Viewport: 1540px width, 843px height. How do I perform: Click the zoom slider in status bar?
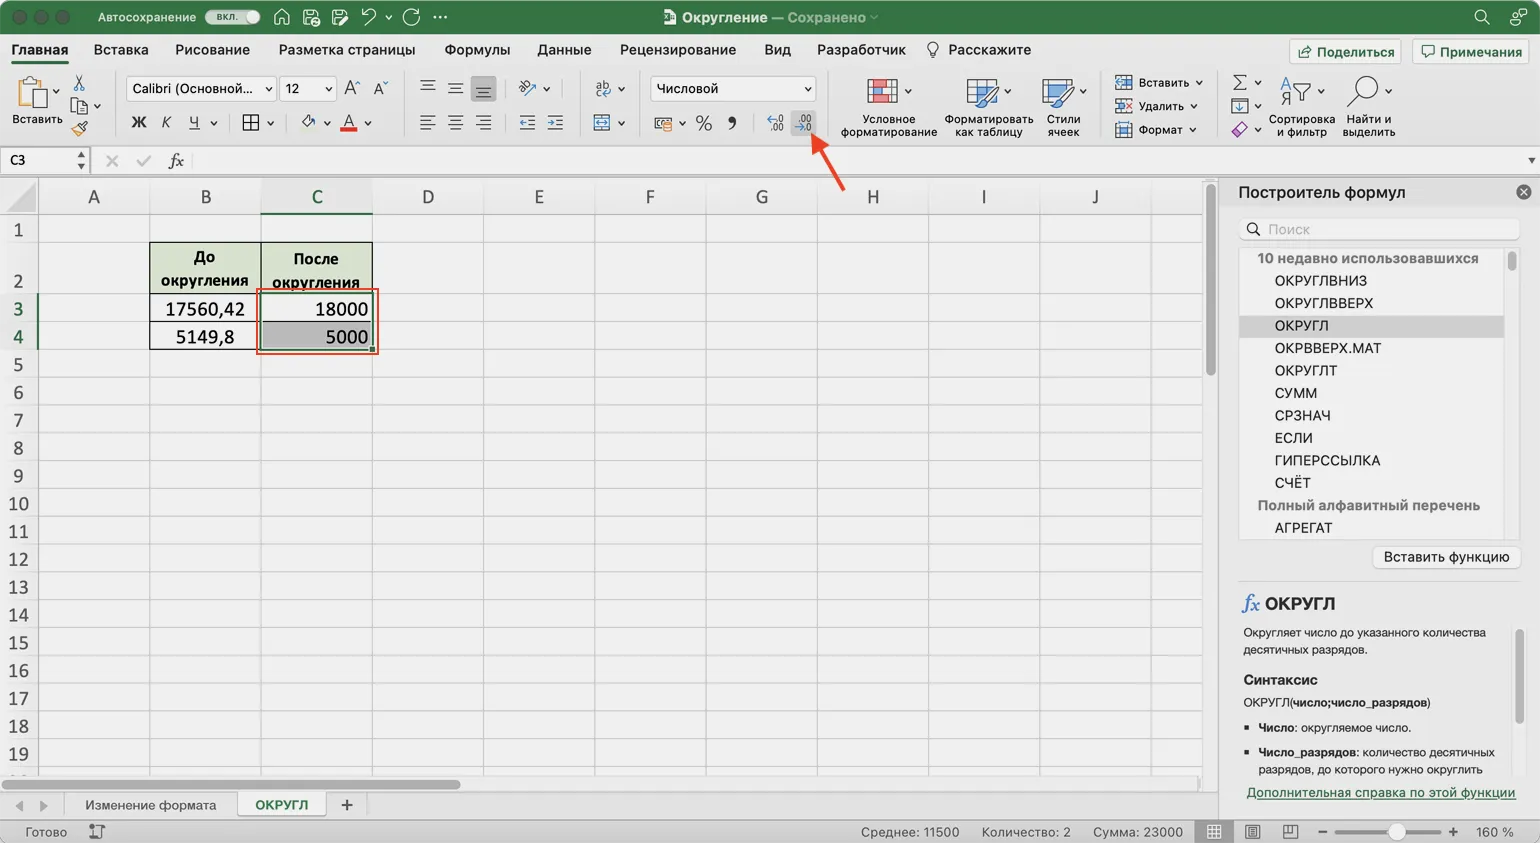(x=1396, y=832)
